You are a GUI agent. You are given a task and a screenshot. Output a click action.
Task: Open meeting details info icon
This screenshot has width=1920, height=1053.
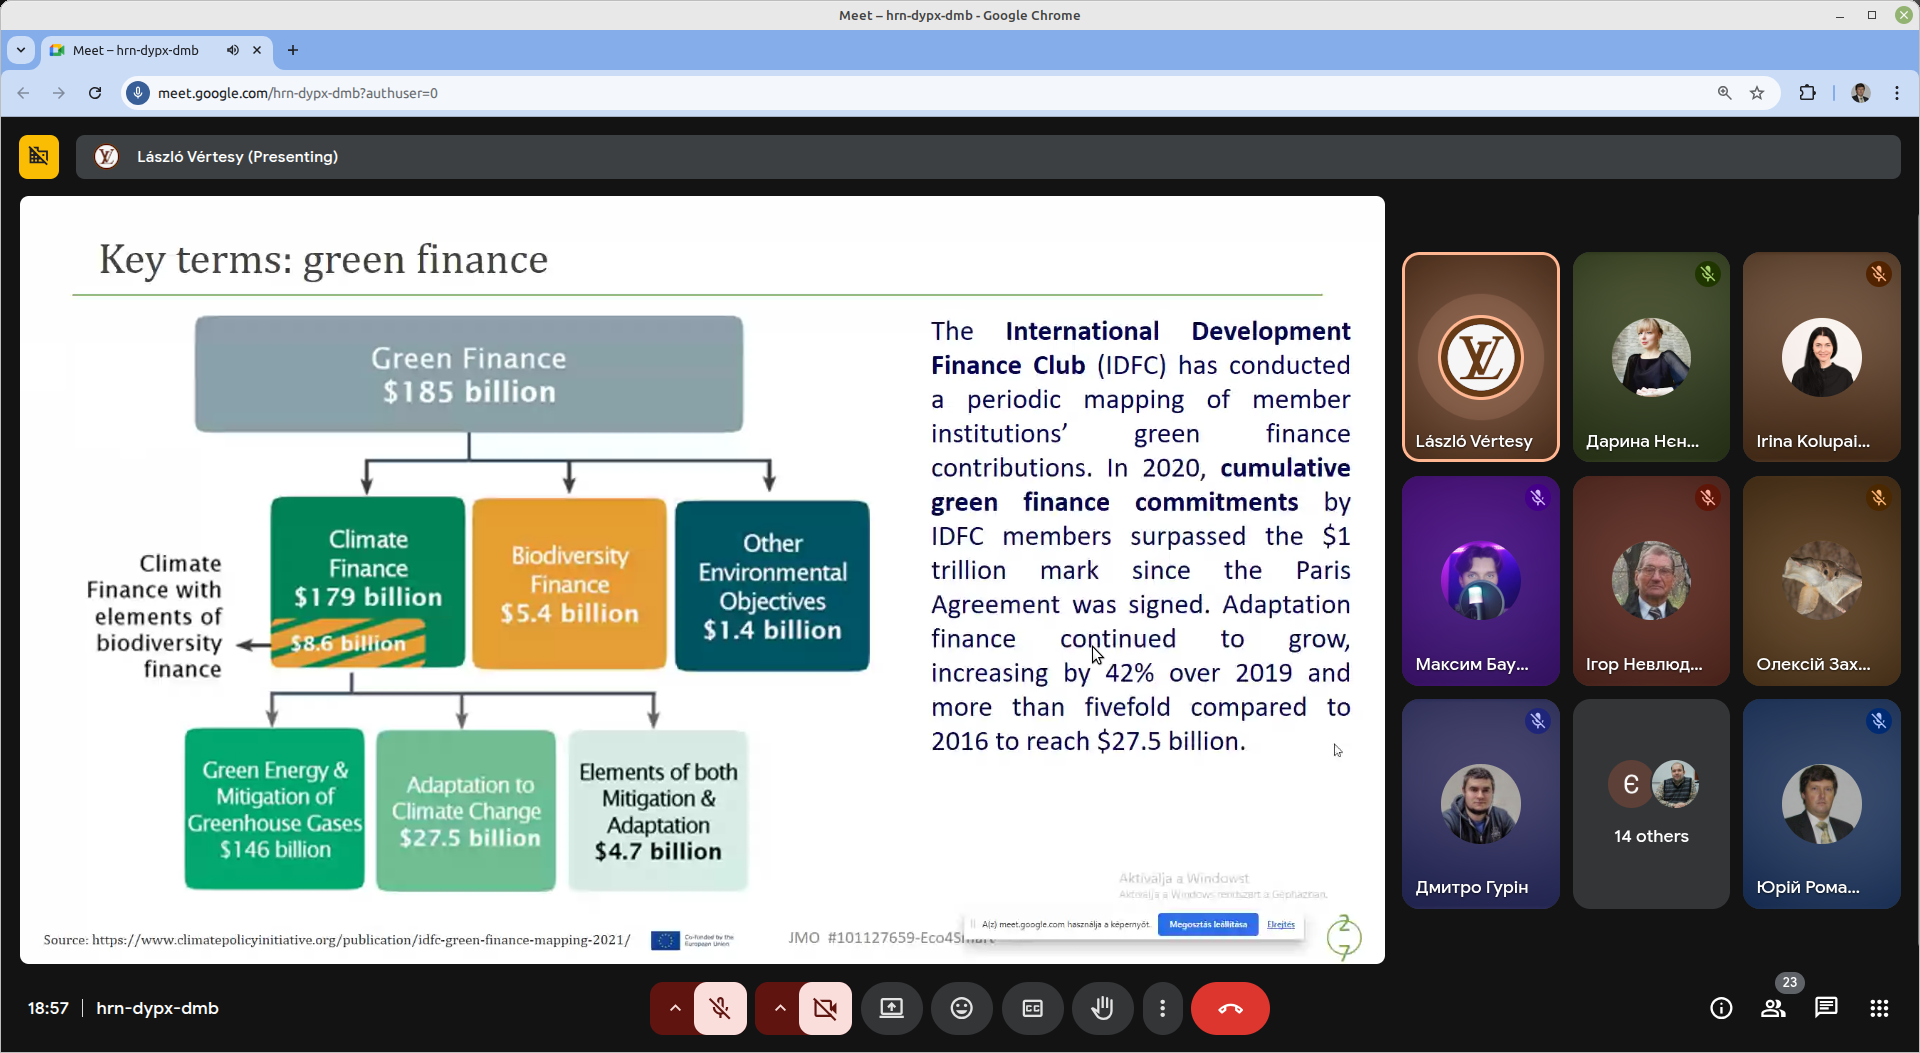1720,1008
